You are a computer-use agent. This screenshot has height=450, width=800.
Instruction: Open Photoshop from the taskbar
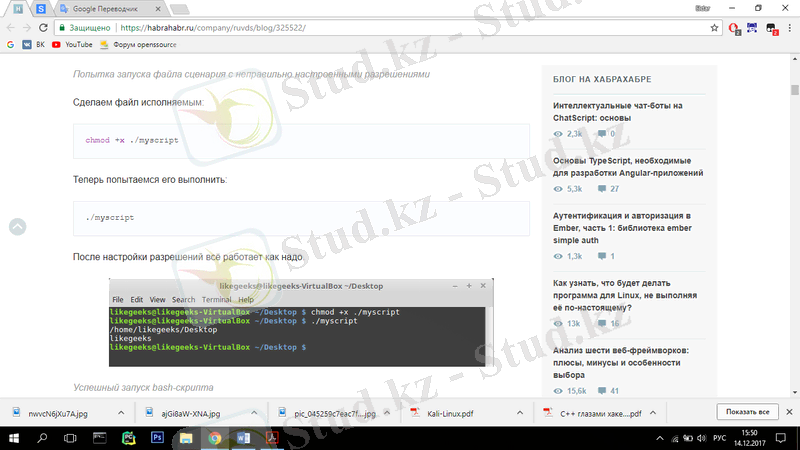[x=157, y=437]
